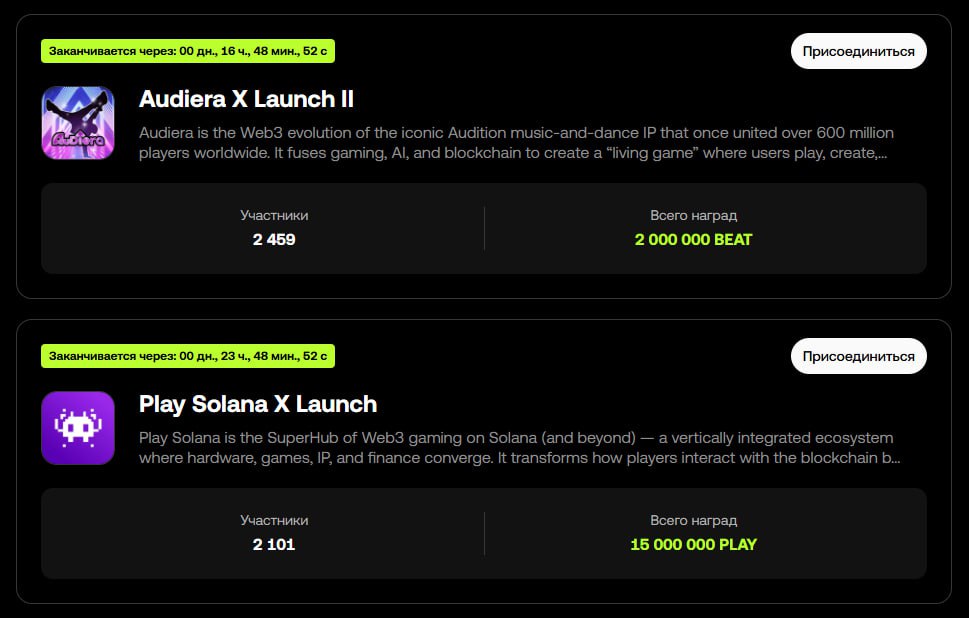Open the Play Solana X Launch title
969x618 pixels.
pos(258,404)
